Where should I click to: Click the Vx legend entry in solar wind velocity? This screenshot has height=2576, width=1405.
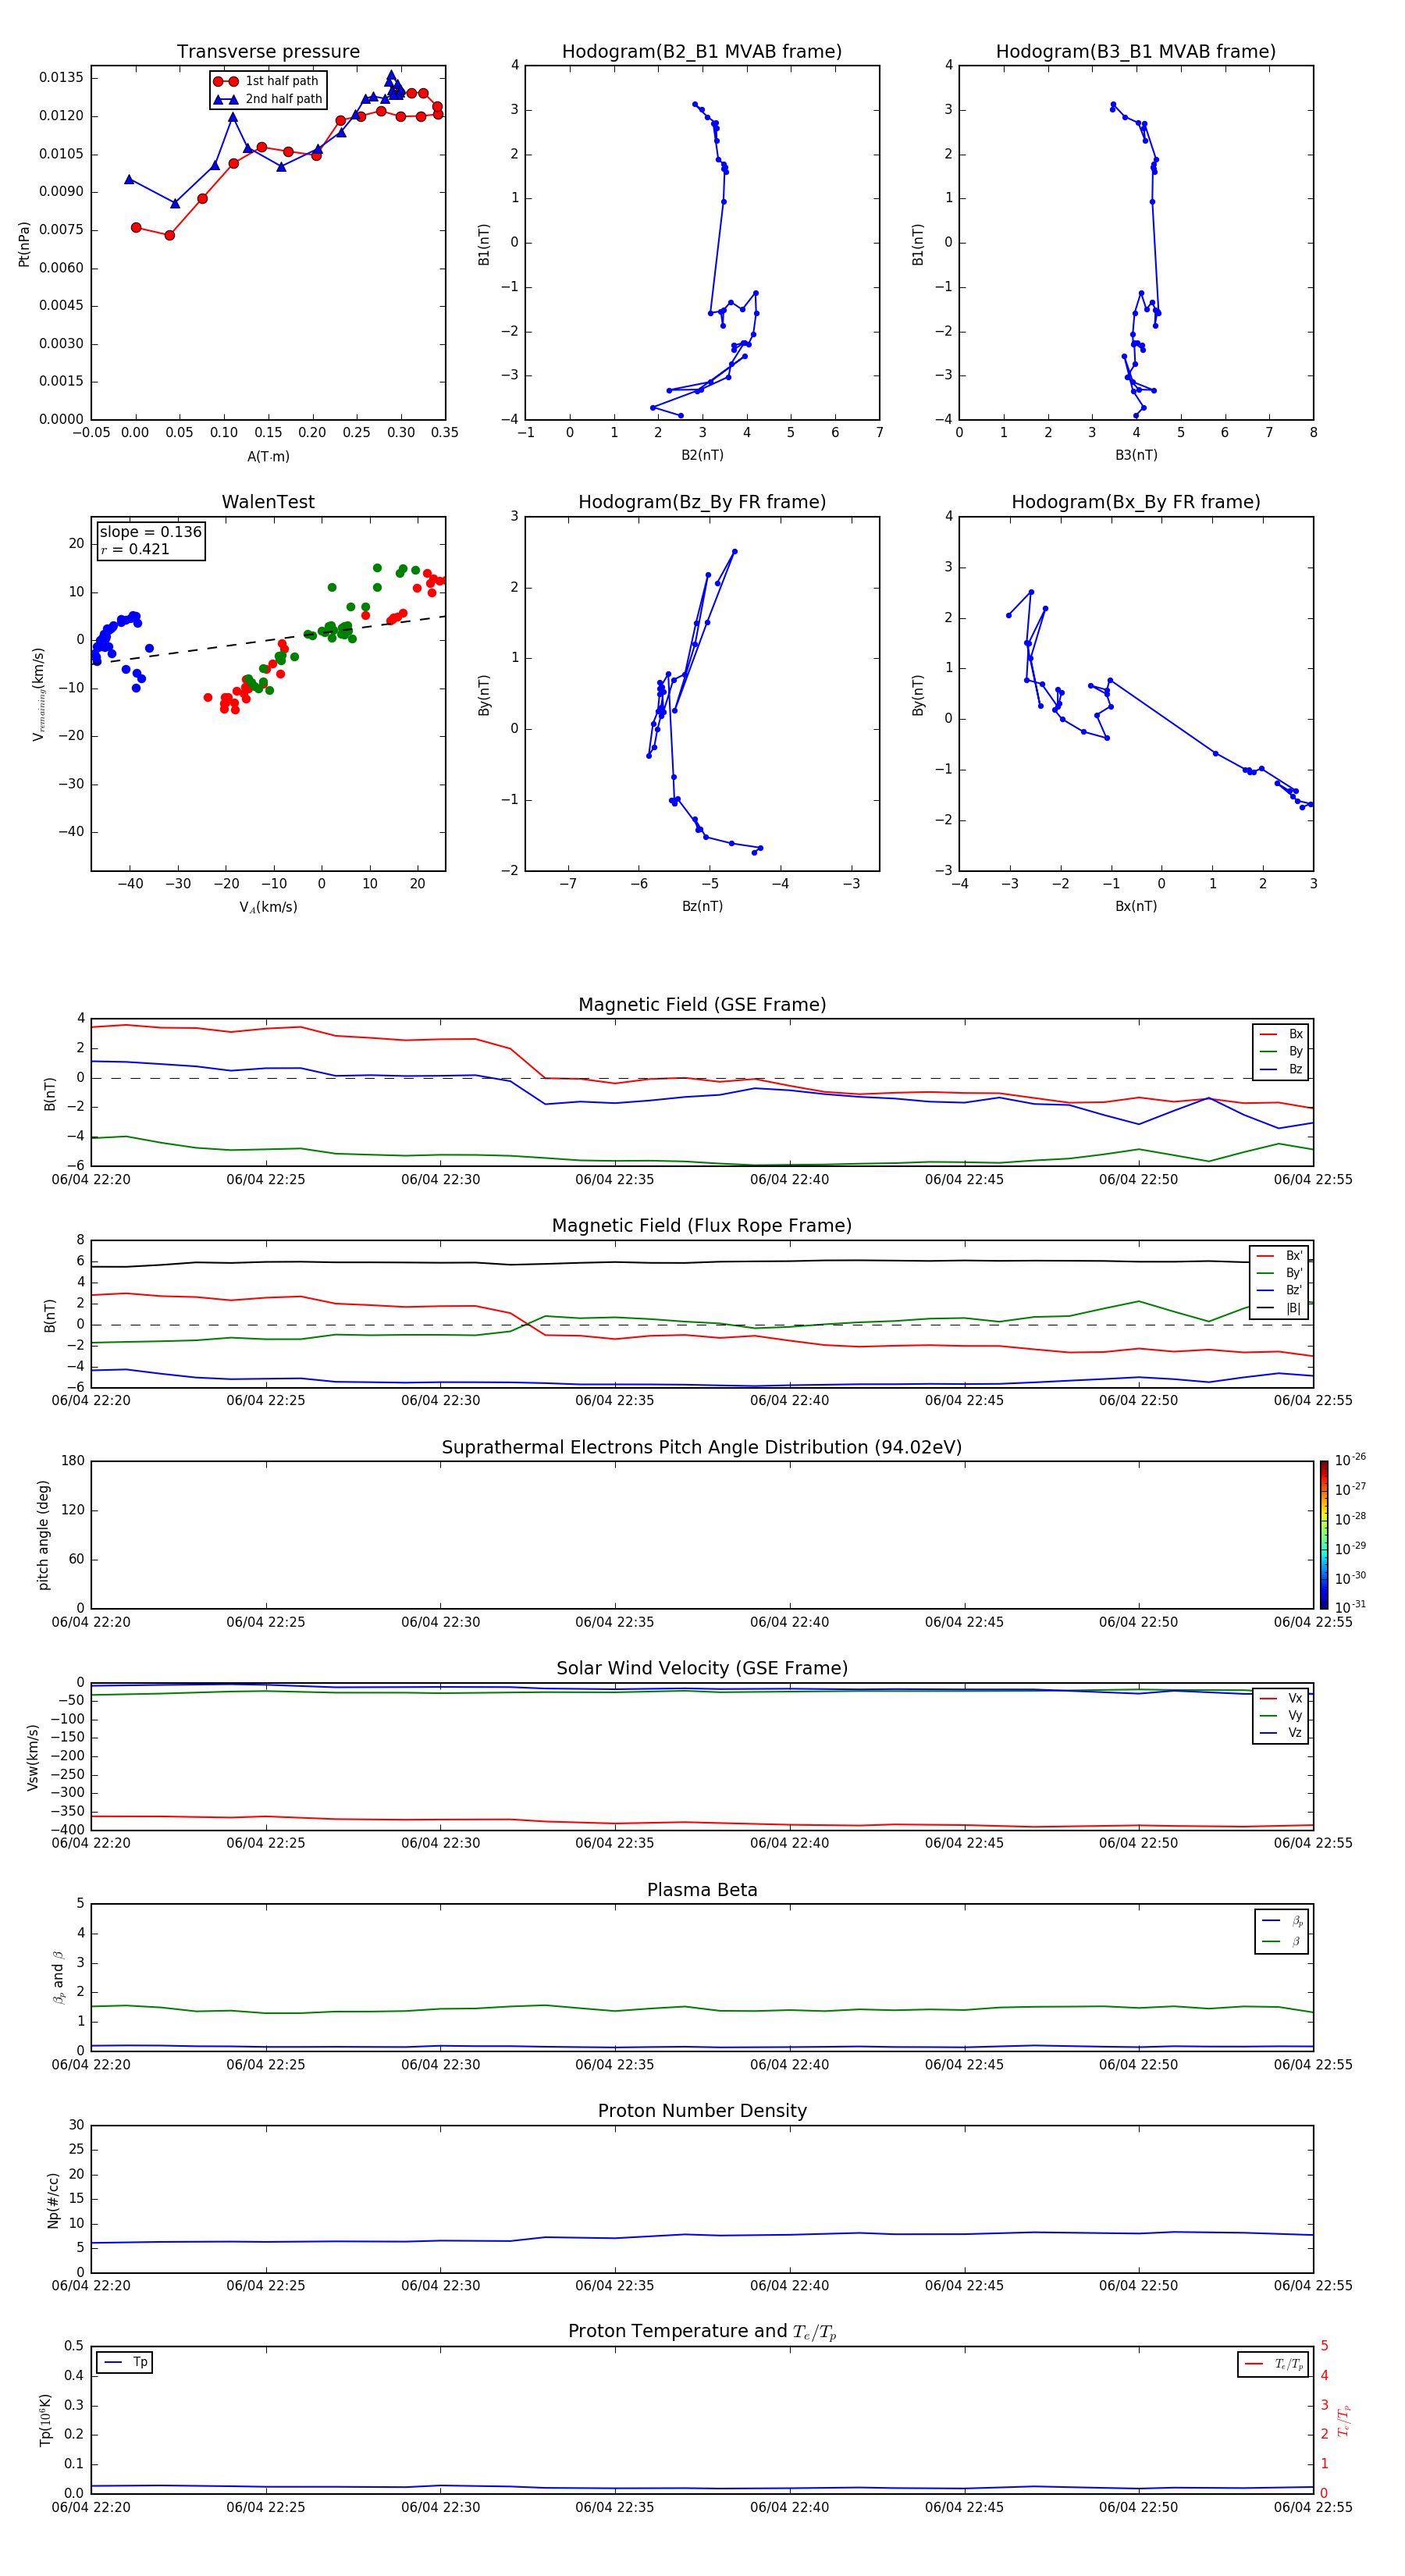1281,1698
